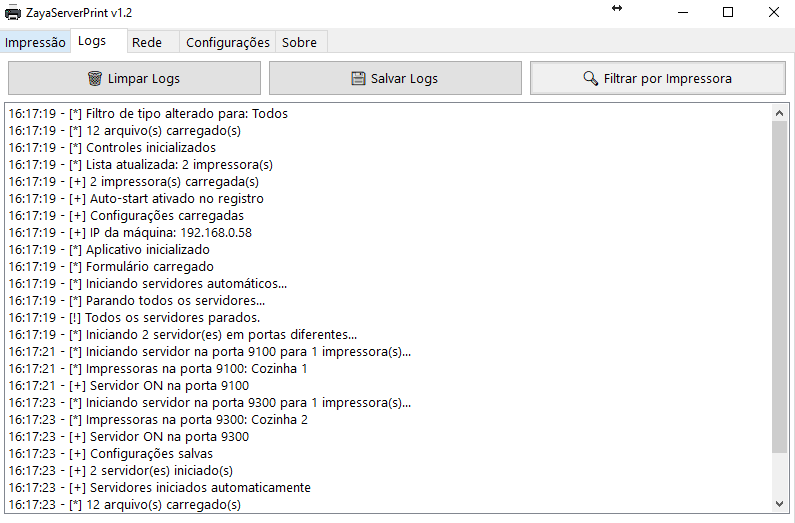Open the Configurações tab
795x523 pixels.
point(228,42)
